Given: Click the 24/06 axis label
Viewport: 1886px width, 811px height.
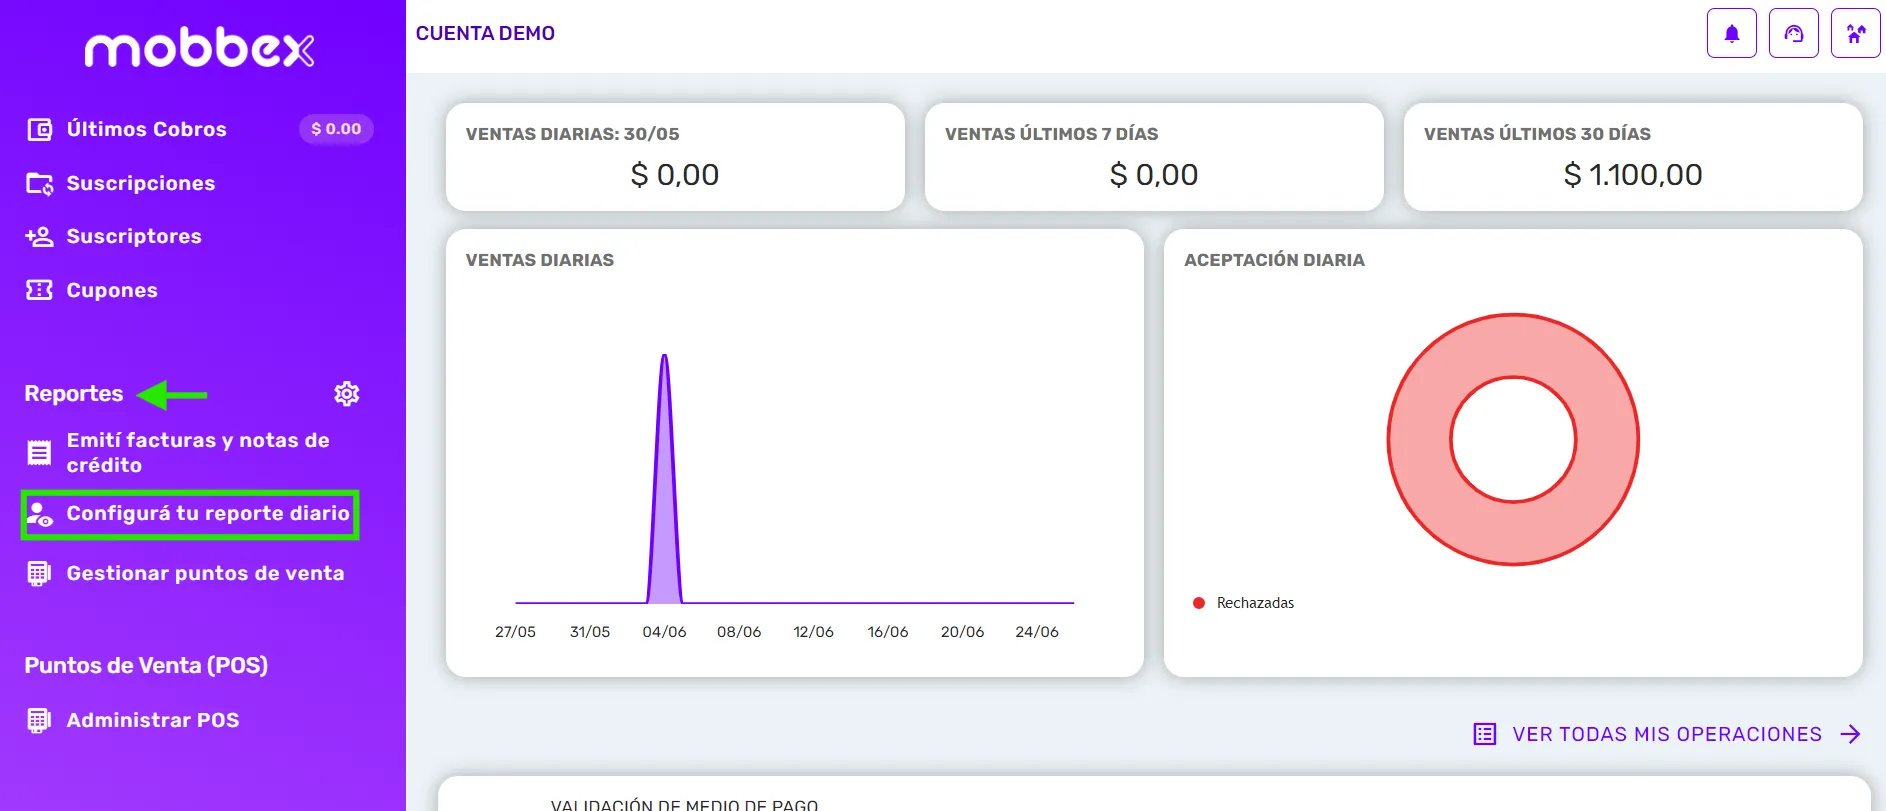Looking at the screenshot, I should click(1037, 632).
